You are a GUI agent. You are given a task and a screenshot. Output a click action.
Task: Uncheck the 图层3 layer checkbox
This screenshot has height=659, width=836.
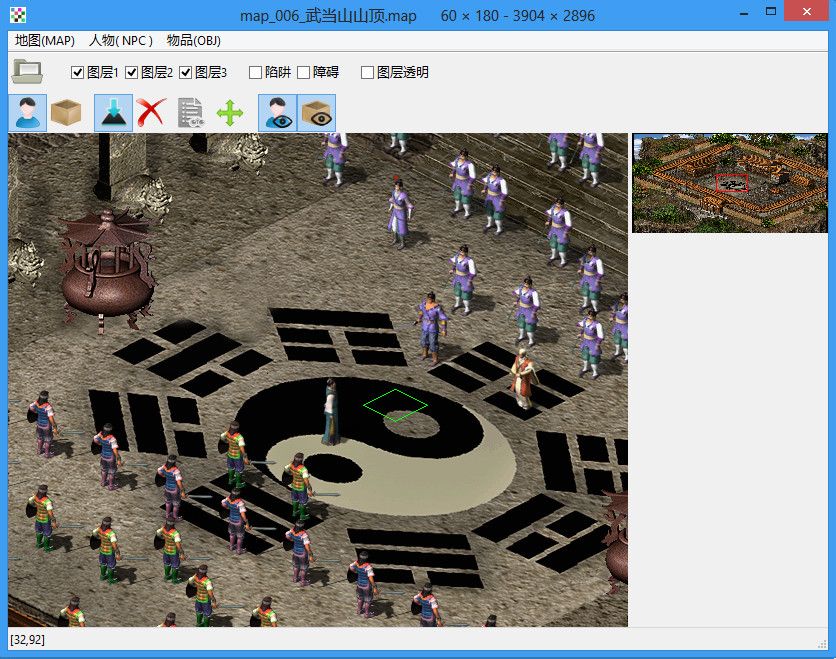coord(185,73)
